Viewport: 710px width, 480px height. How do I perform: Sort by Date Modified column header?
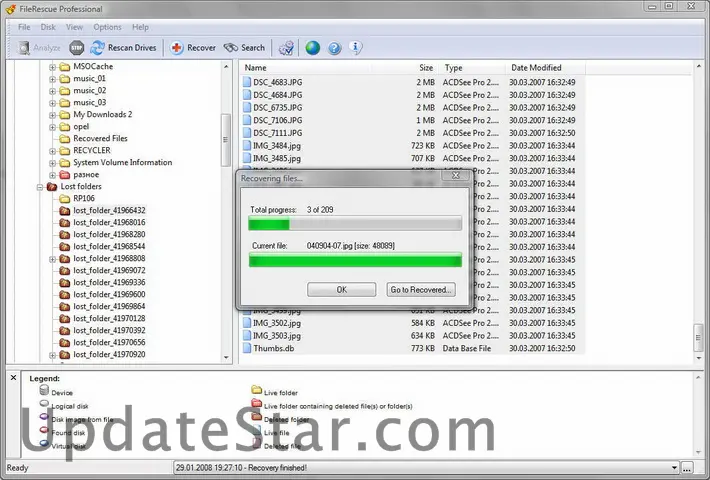(546, 67)
